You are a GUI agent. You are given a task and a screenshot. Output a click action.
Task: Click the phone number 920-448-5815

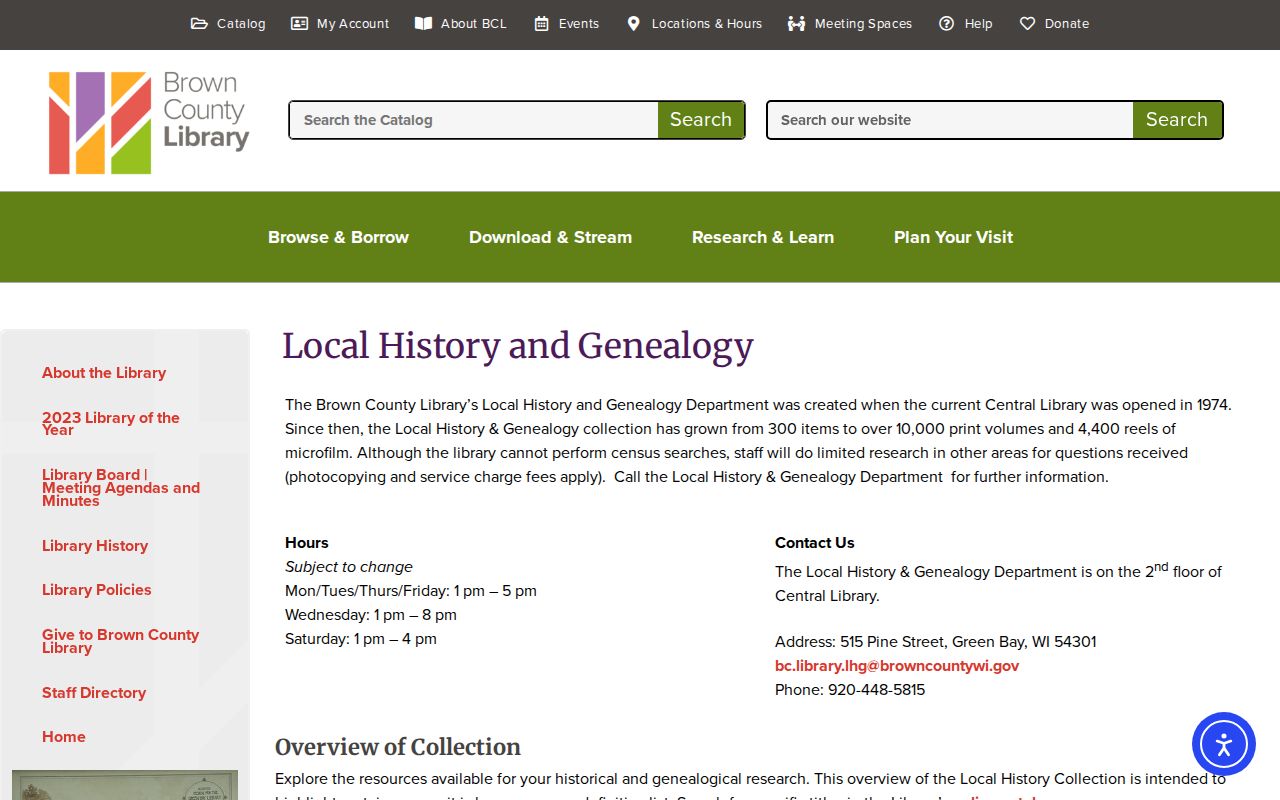[877, 690]
